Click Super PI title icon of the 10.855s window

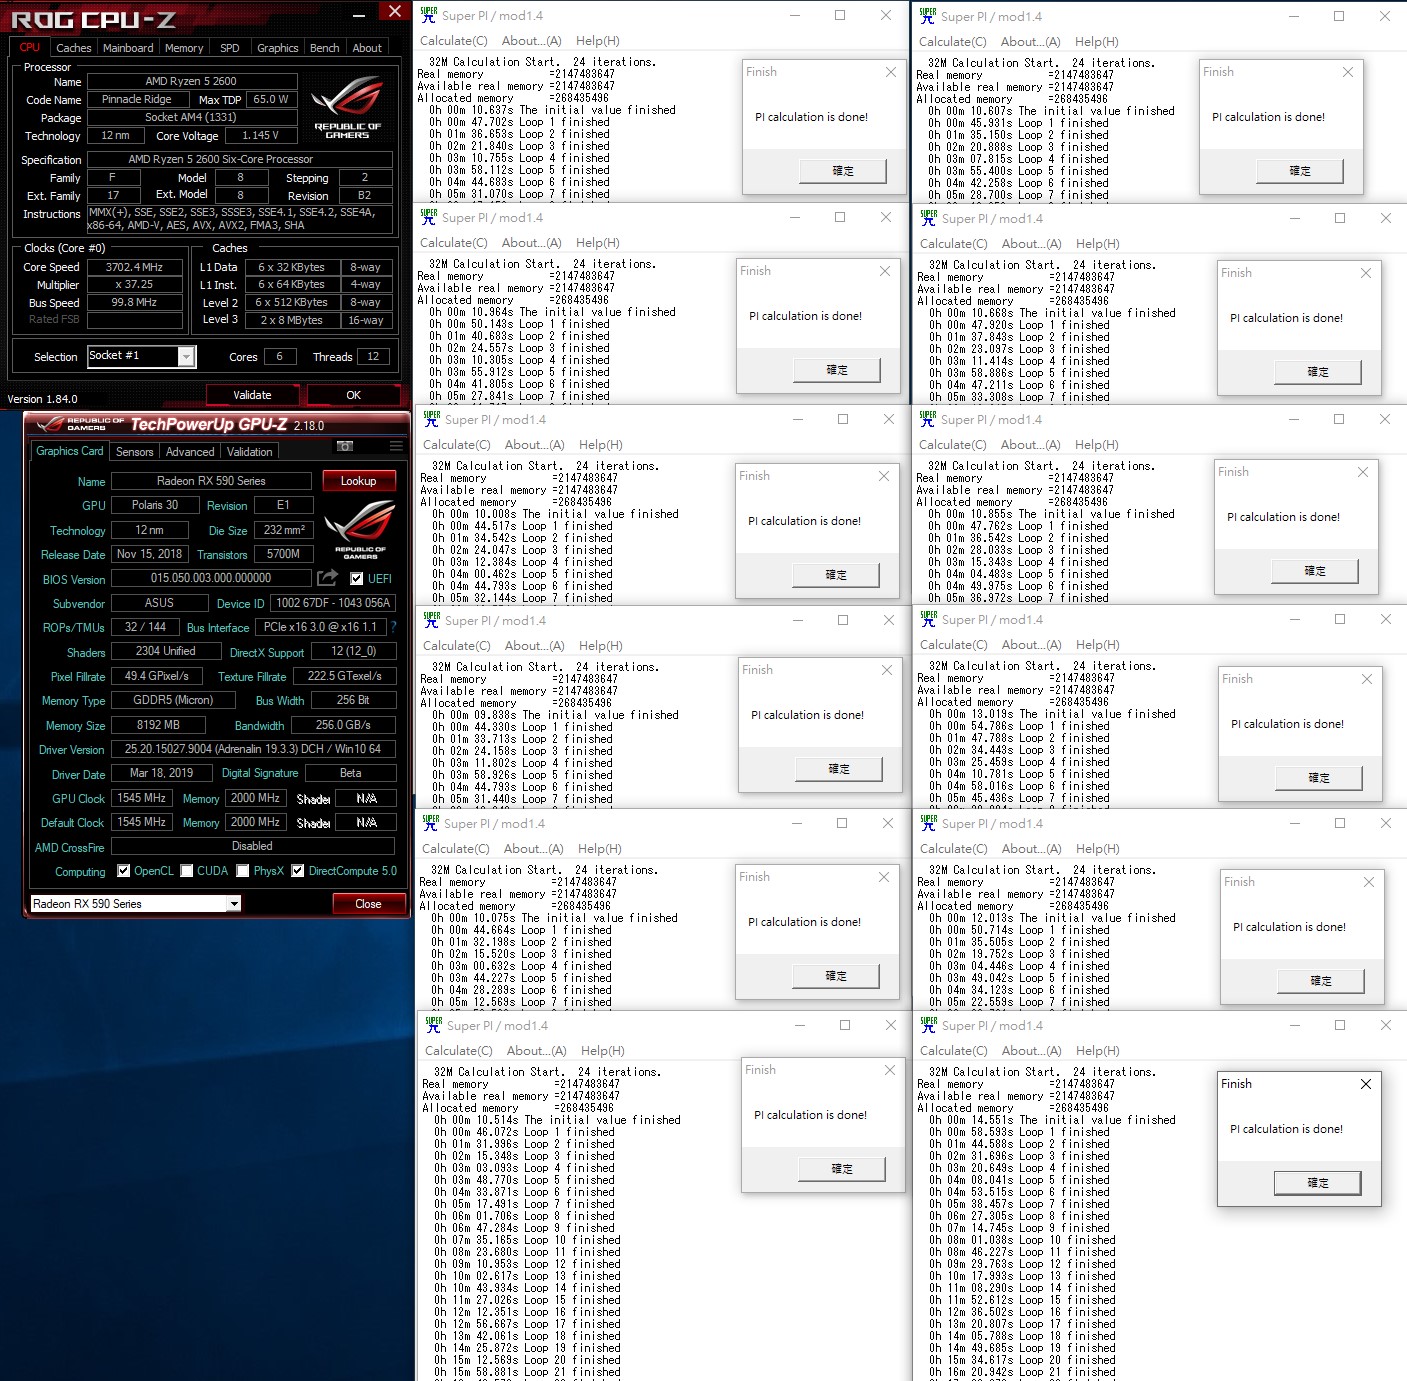tap(927, 419)
